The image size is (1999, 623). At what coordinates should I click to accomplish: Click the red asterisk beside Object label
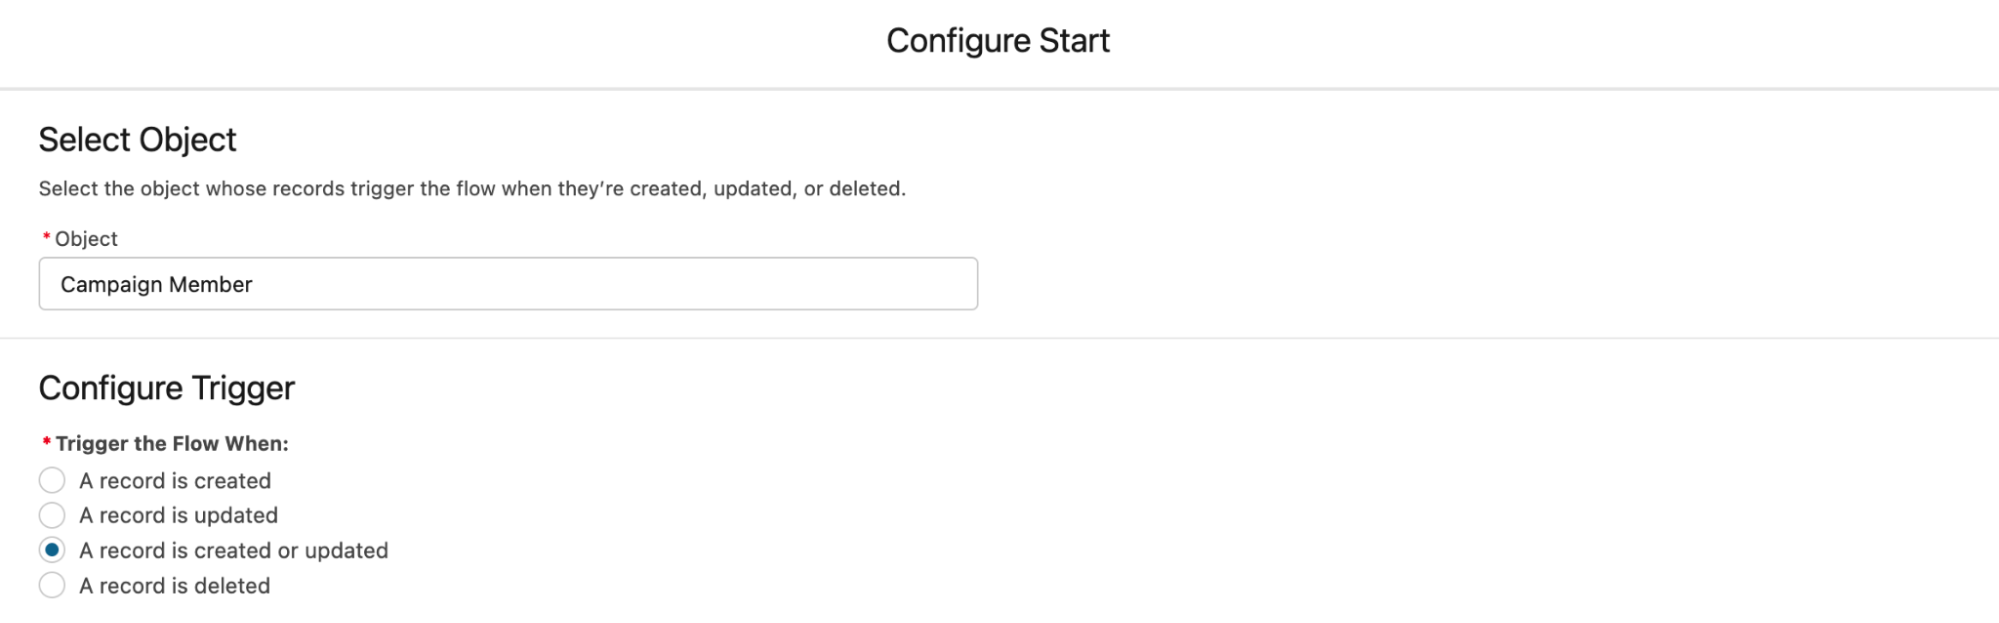point(46,237)
